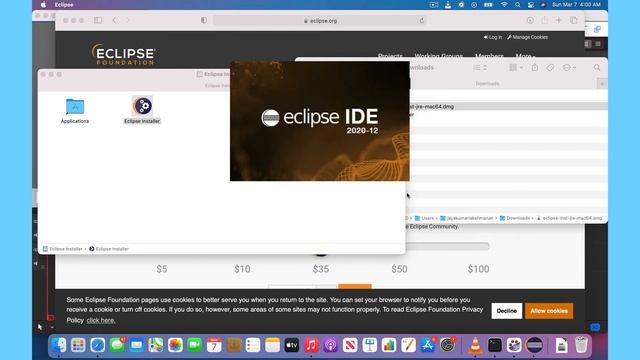Go forward in Safari
The width and height of the screenshot is (640, 360).
(x=128, y=20)
